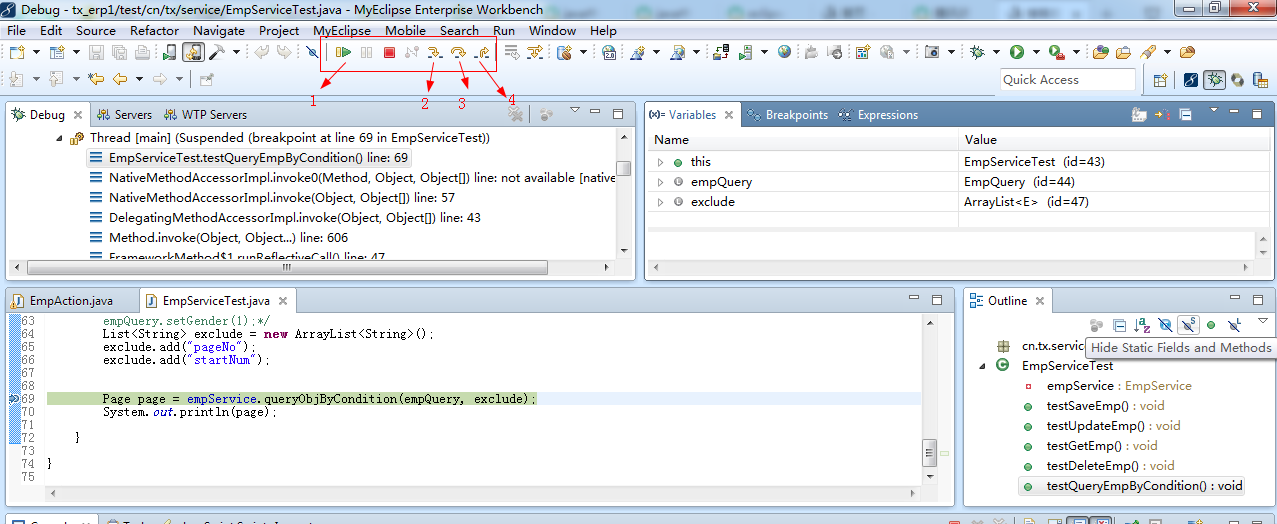Click the Debug view horizontal scrollbar

(x=286, y=267)
